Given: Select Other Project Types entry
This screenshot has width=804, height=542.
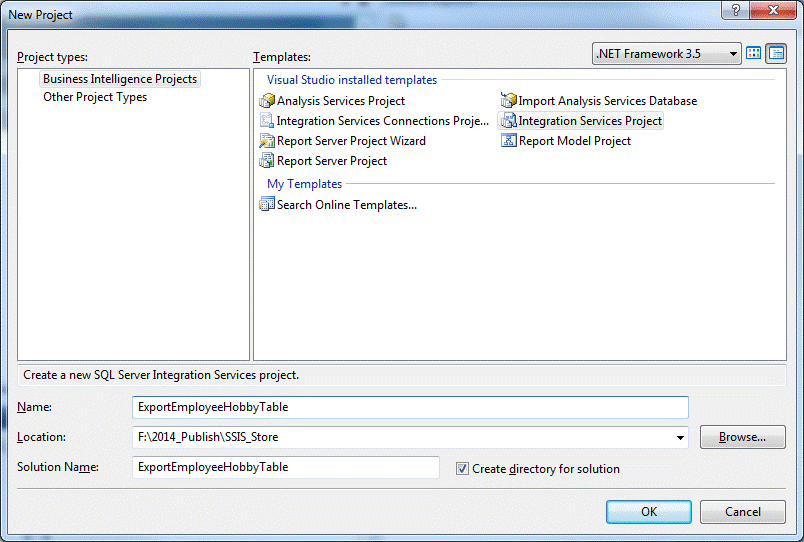Looking at the screenshot, I should click(x=95, y=97).
